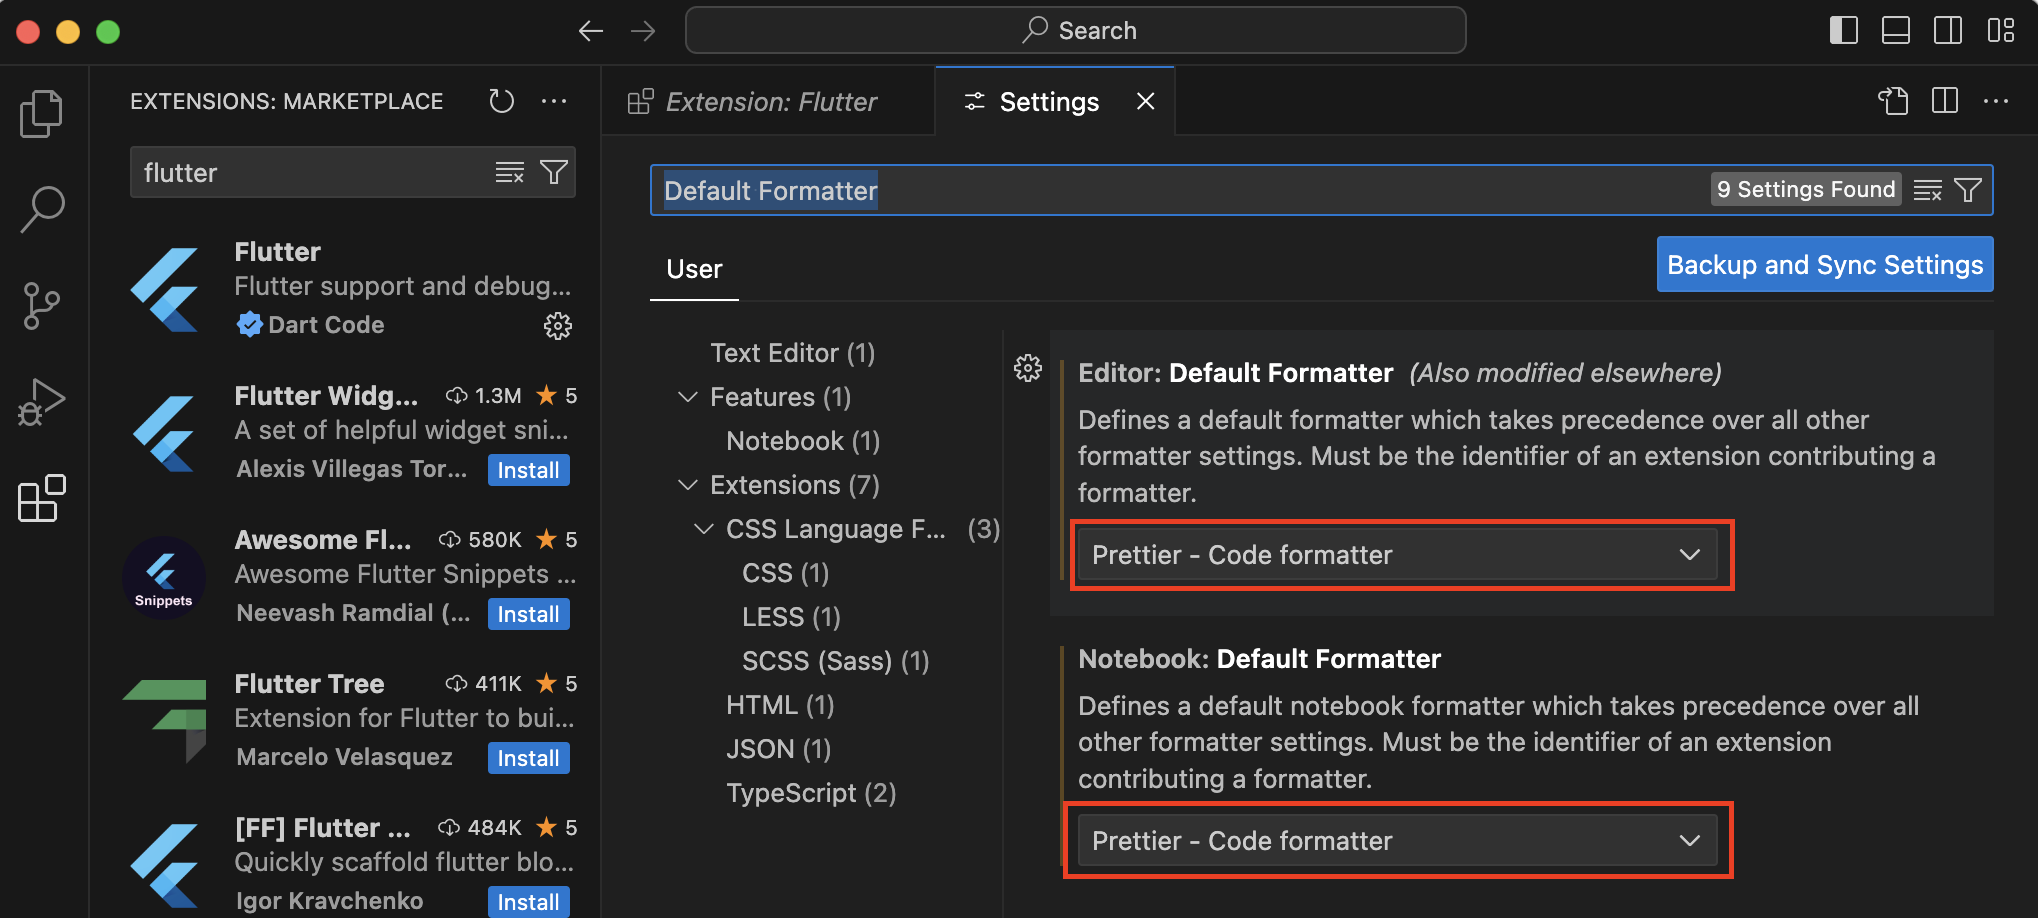Split the editor to the right
The width and height of the screenshot is (2038, 918).
click(1945, 101)
